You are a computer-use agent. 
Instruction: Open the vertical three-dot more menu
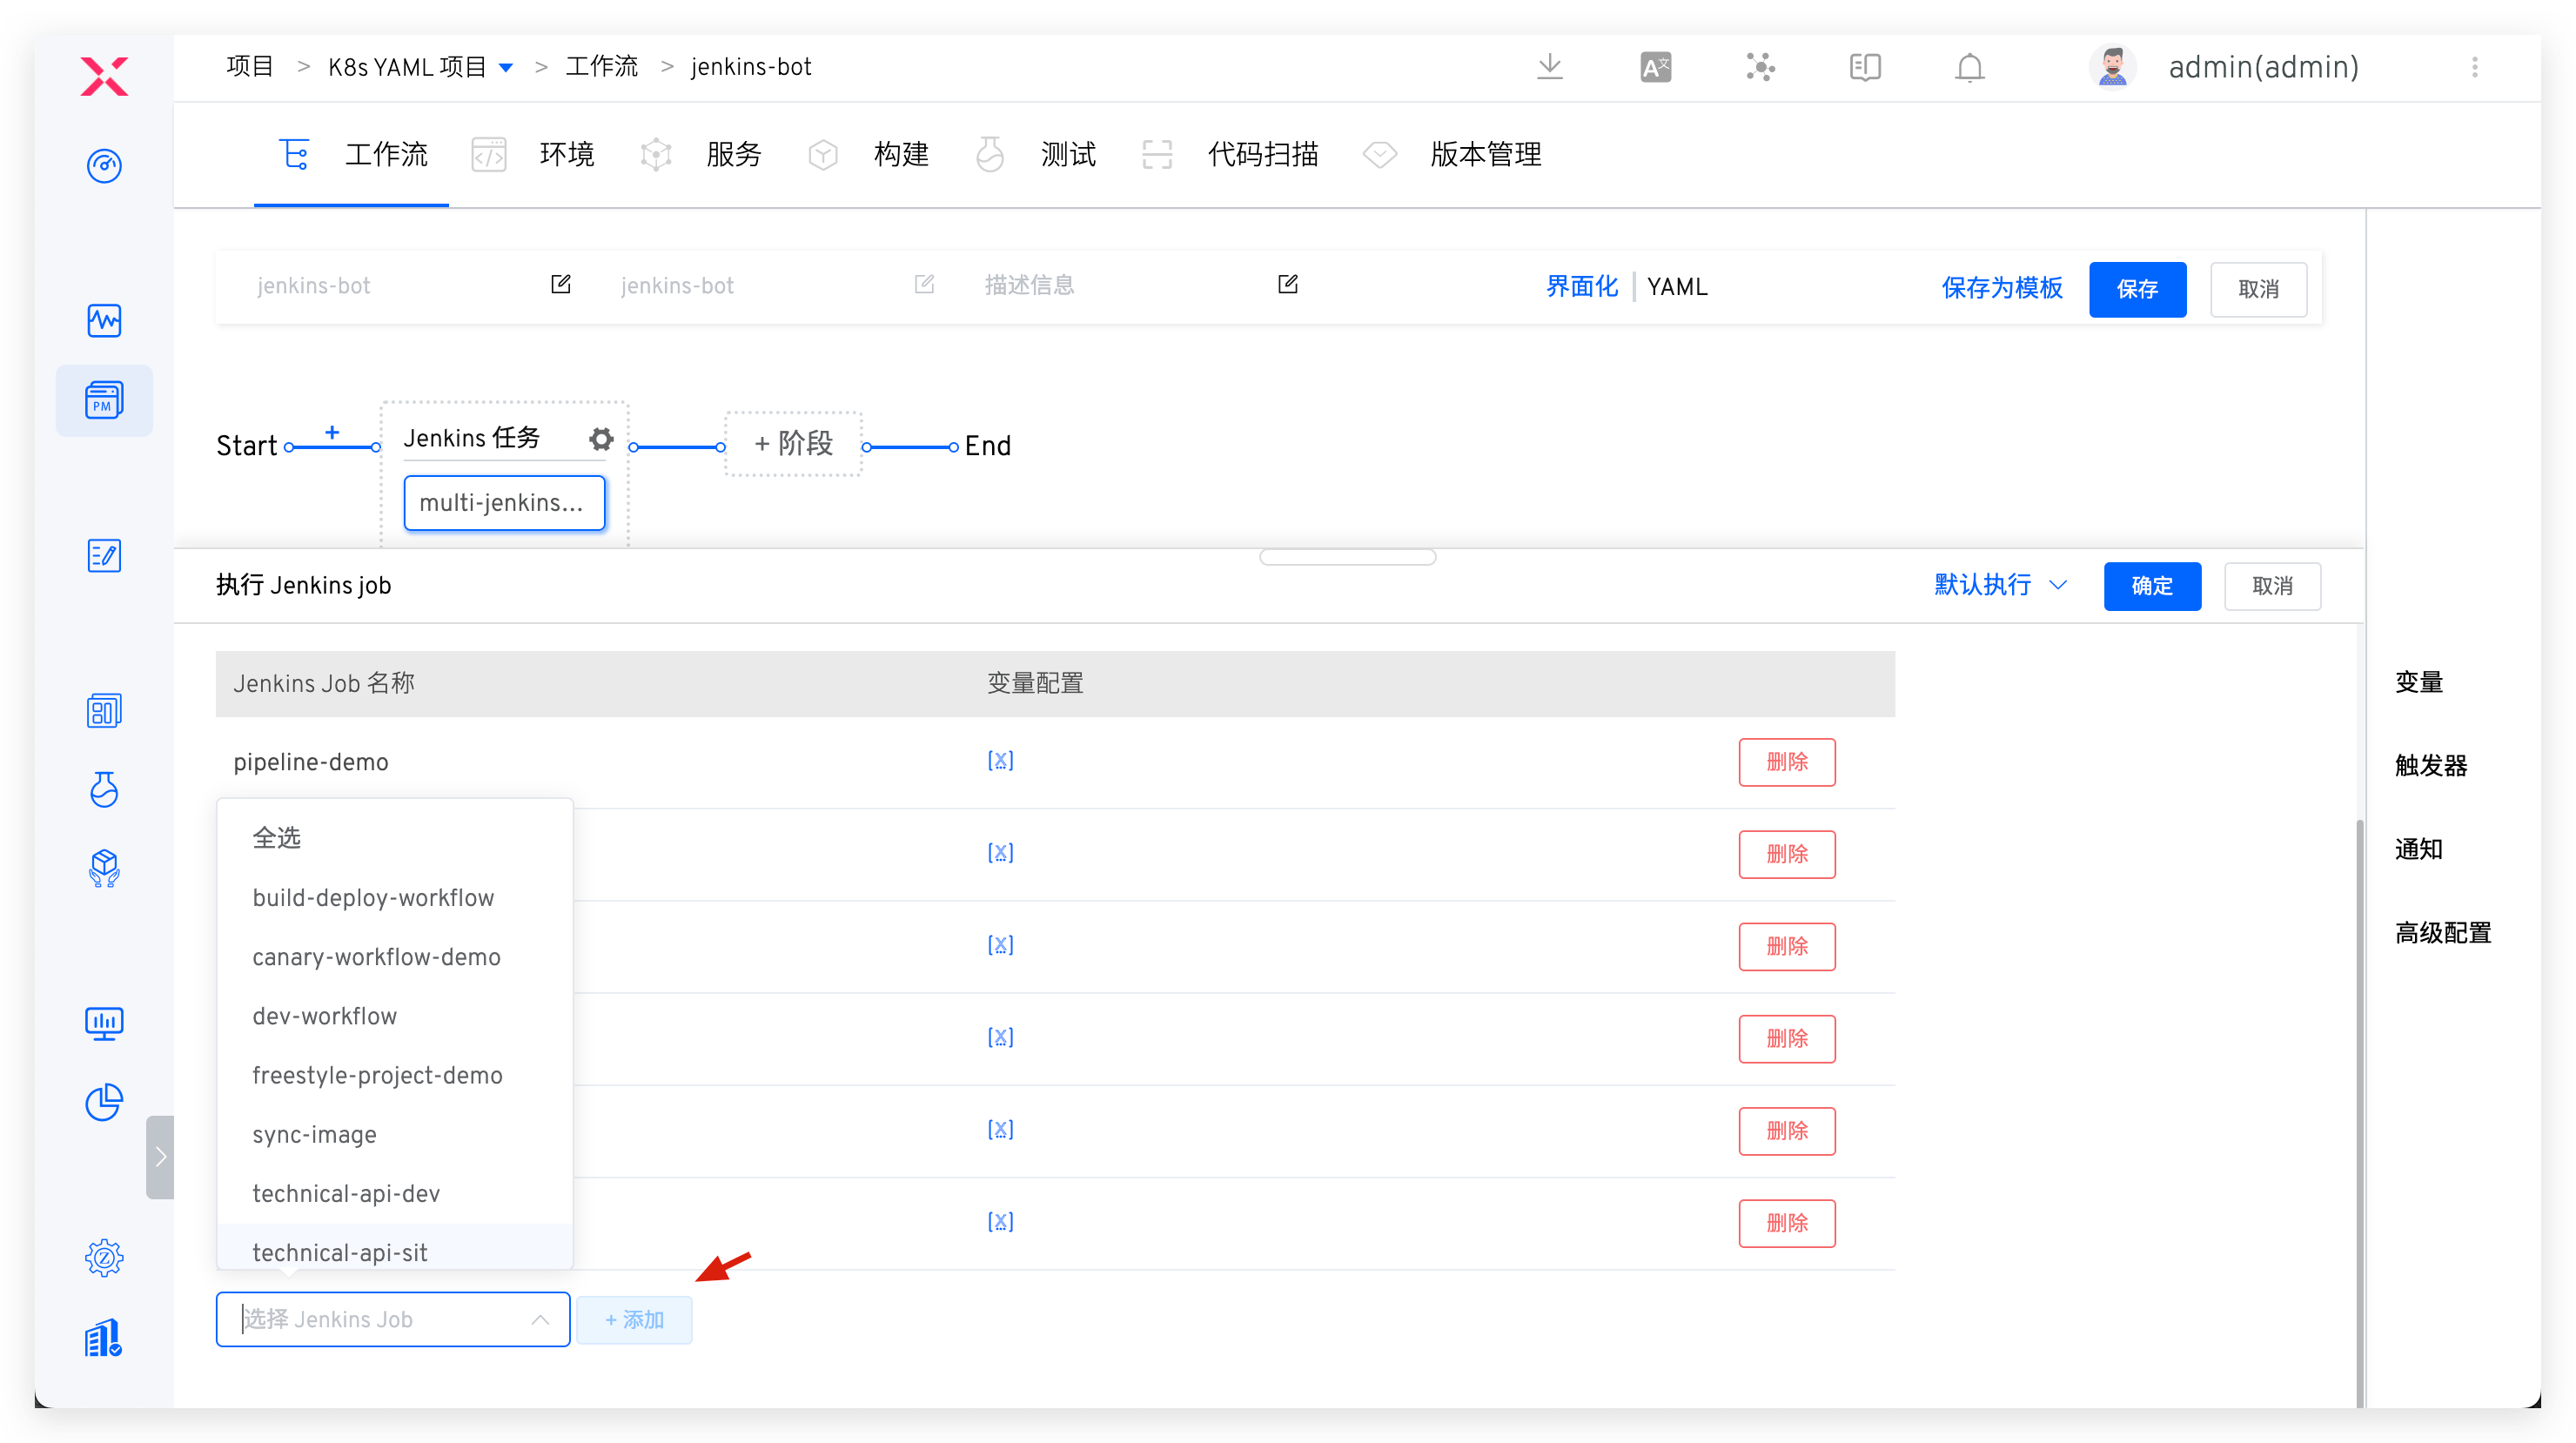[2475, 67]
